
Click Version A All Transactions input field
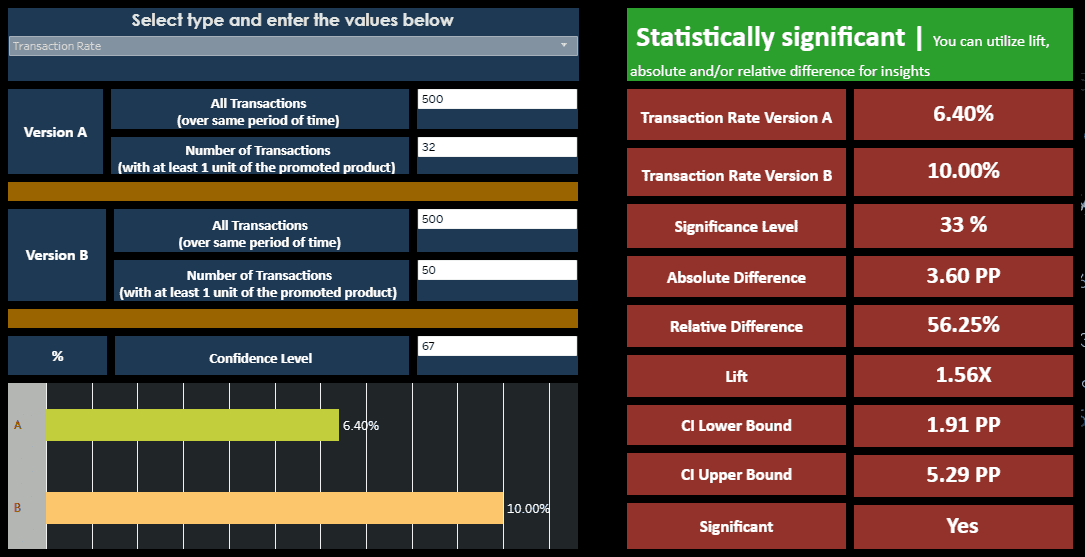tap(497, 99)
